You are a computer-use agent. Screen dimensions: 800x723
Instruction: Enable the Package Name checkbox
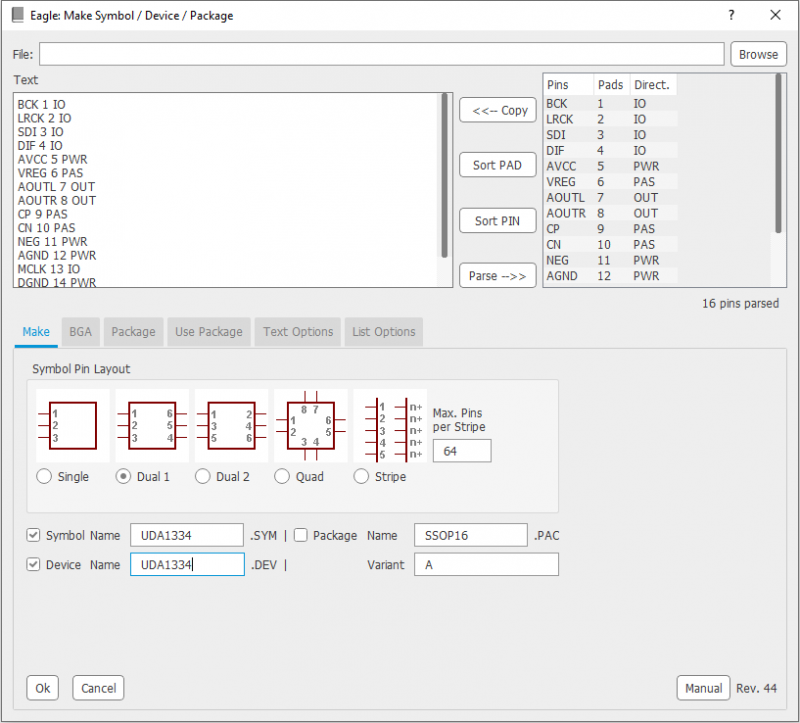tap(301, 535)
